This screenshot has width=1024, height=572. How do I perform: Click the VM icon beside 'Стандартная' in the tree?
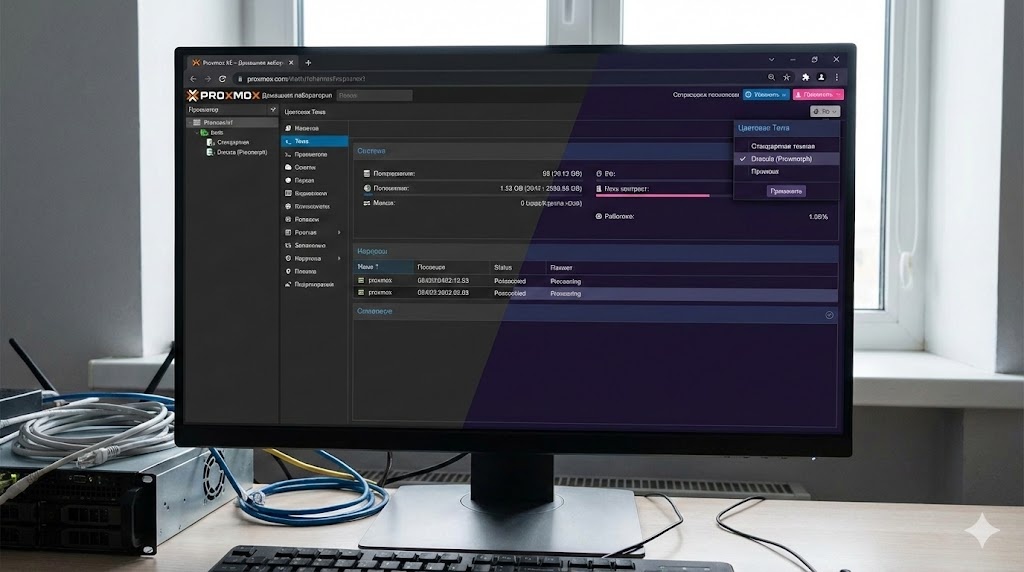coord(210,142)
